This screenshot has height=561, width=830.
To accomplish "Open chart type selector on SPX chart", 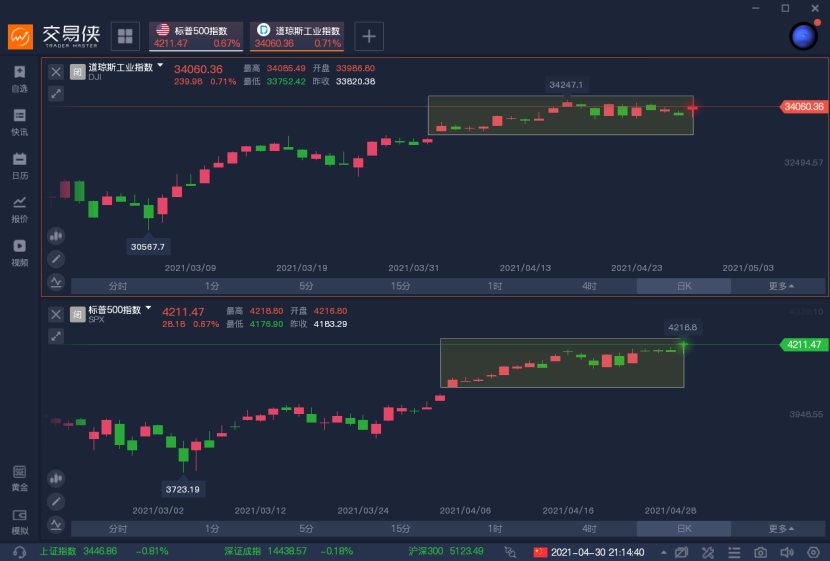I will coord(56,478).
